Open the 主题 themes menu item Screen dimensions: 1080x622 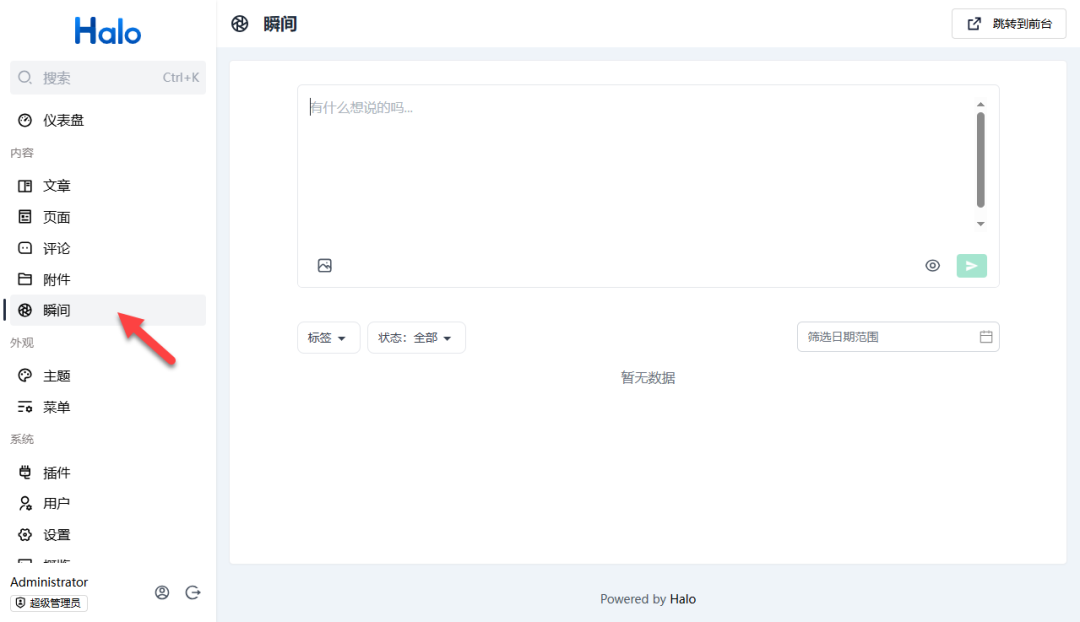107,375
